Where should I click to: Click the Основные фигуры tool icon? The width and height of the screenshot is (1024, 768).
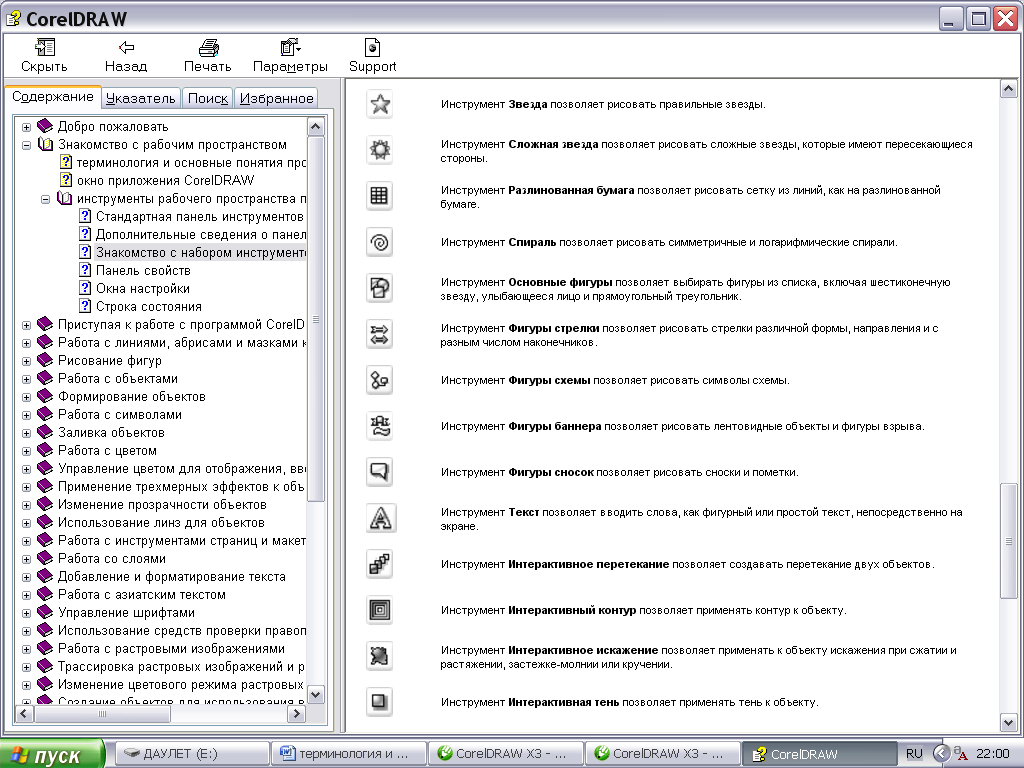click(379, 288)
